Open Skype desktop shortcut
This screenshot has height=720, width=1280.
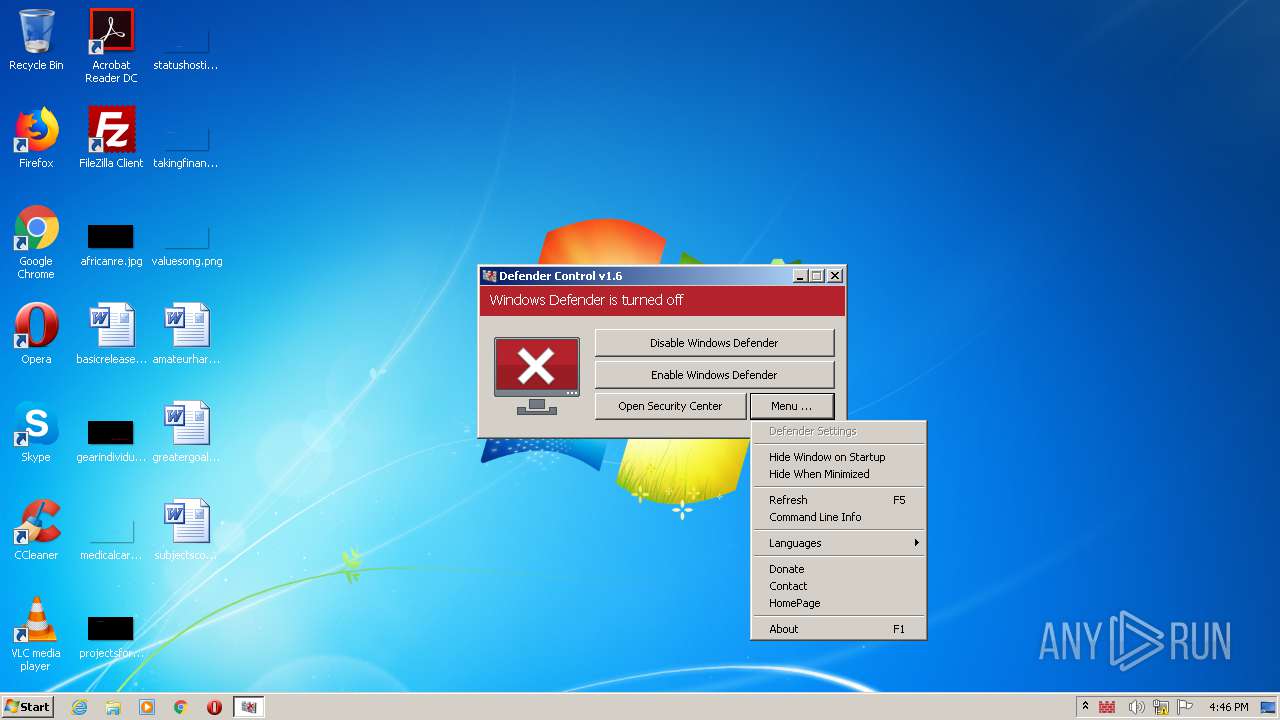click(36, 432)
